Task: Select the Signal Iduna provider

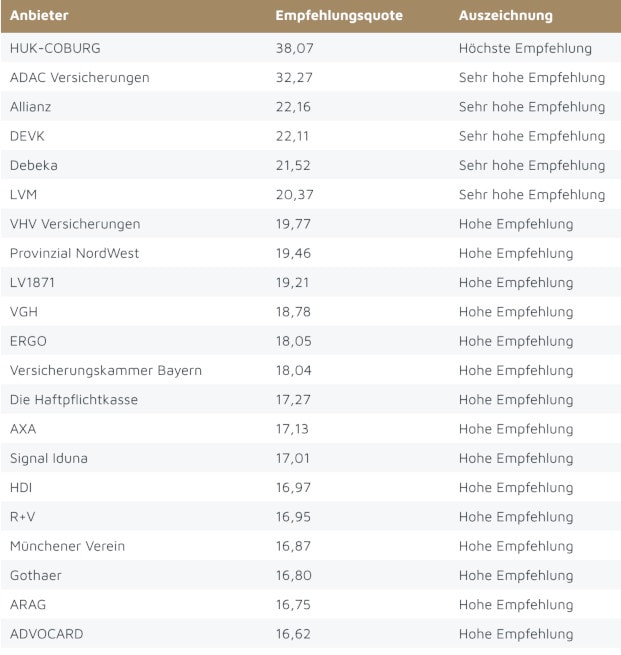Action: tap(49, 458)
